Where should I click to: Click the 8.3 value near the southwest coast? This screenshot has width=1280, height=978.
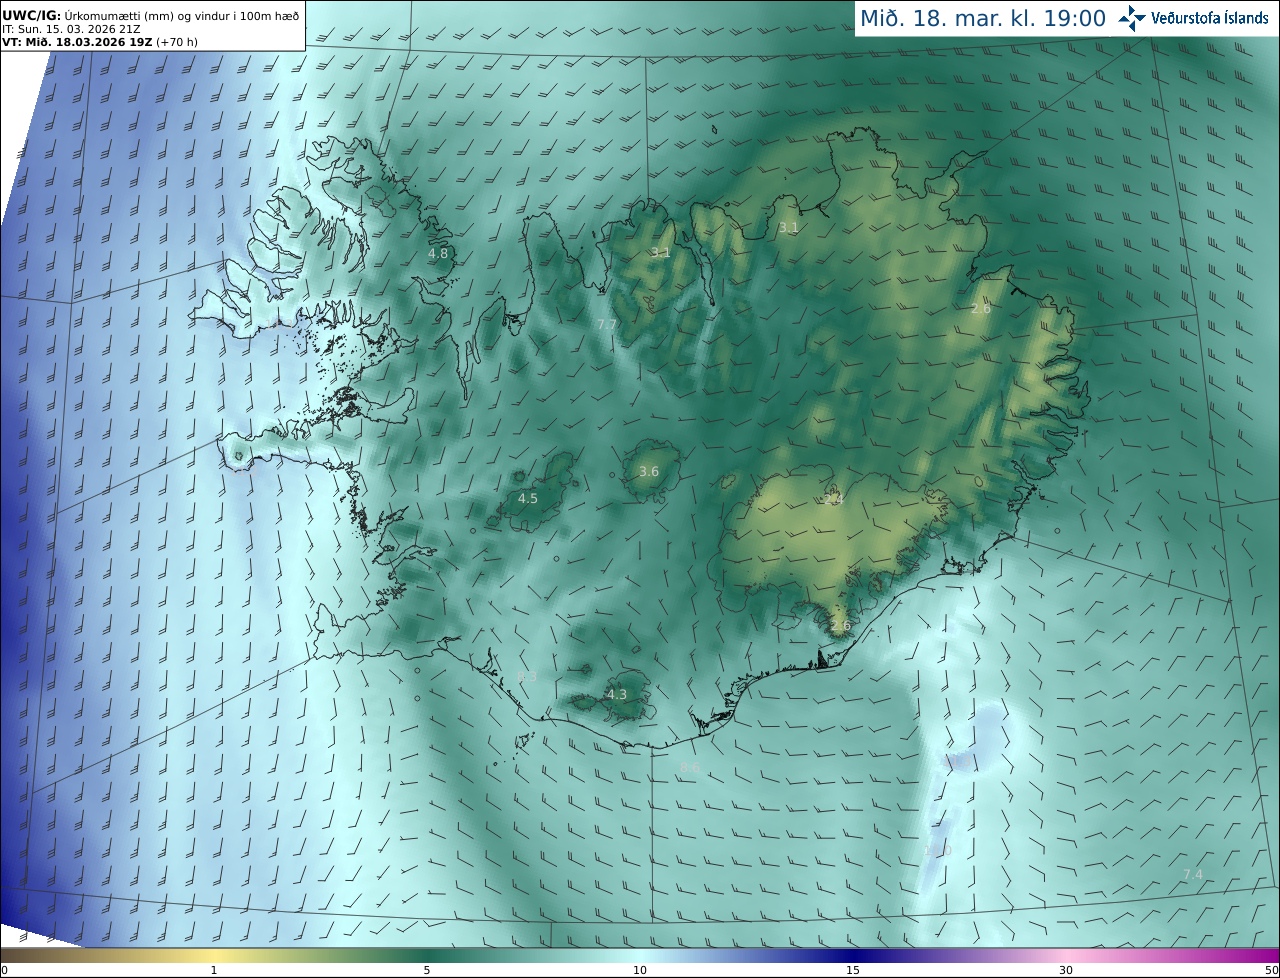[527, 677]
